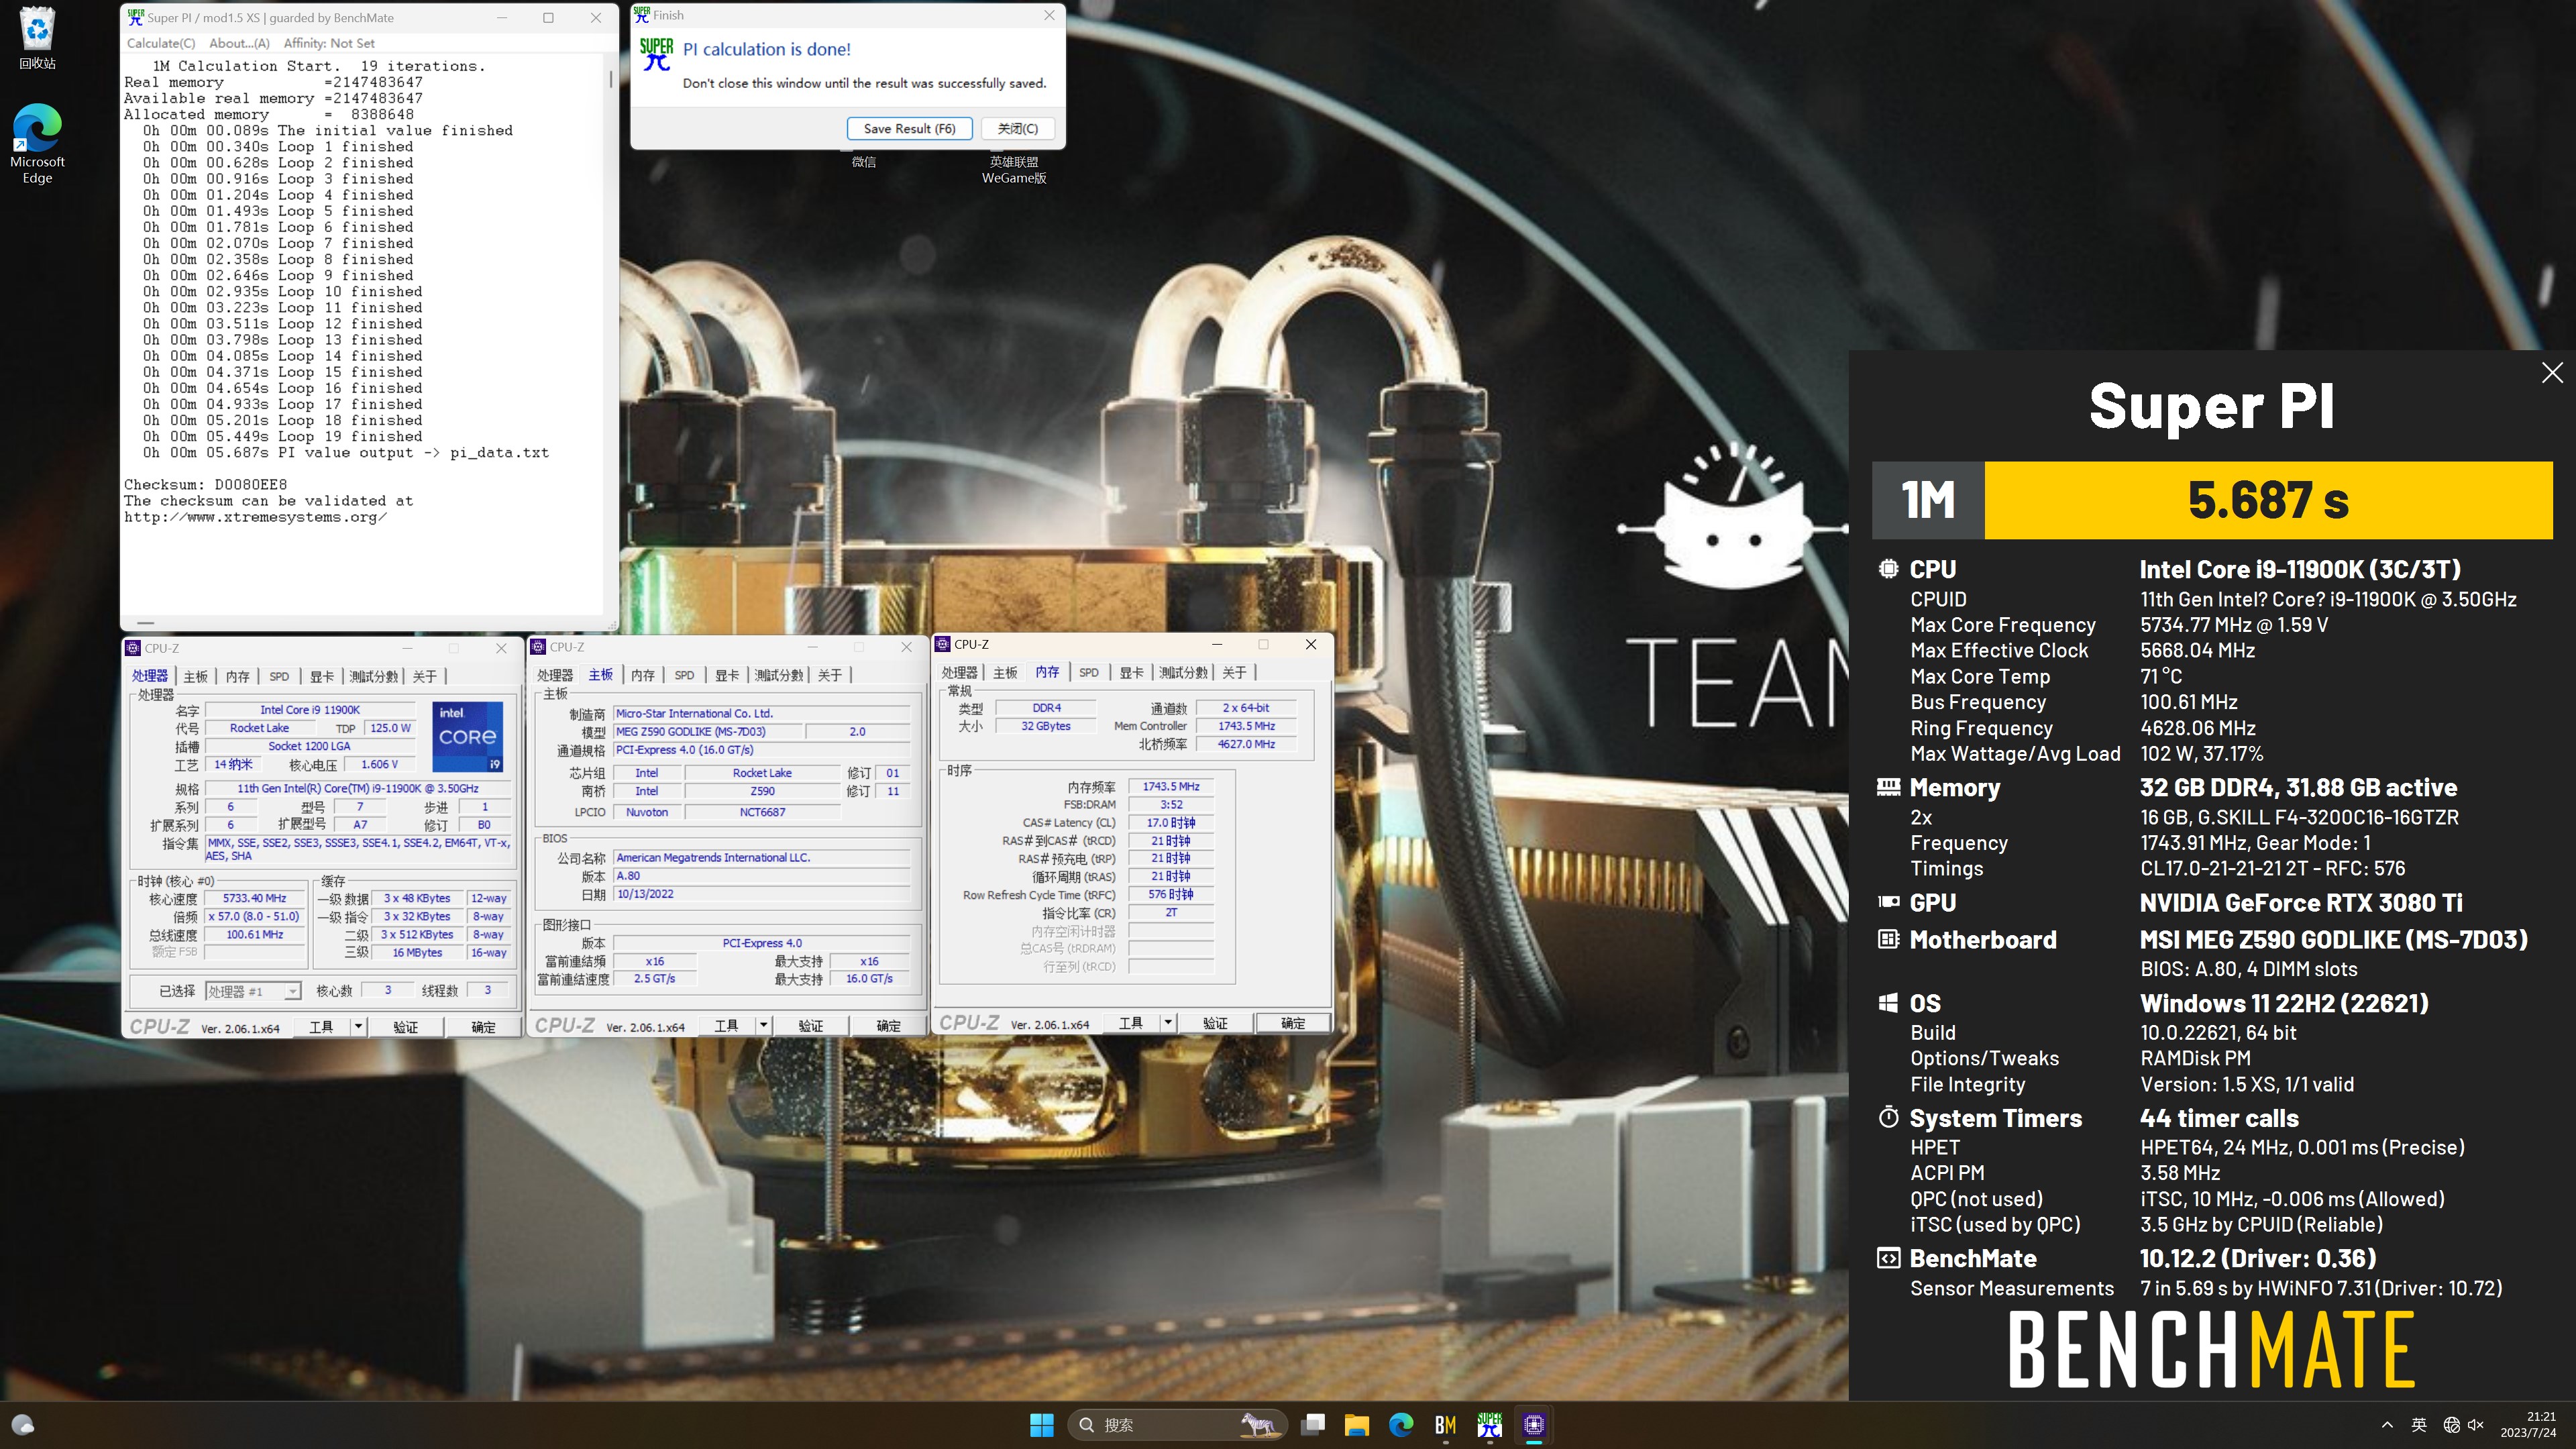Open Task View on the taskbar
This screenshot has width=2576, height=1449.
click(1313, 1424)
